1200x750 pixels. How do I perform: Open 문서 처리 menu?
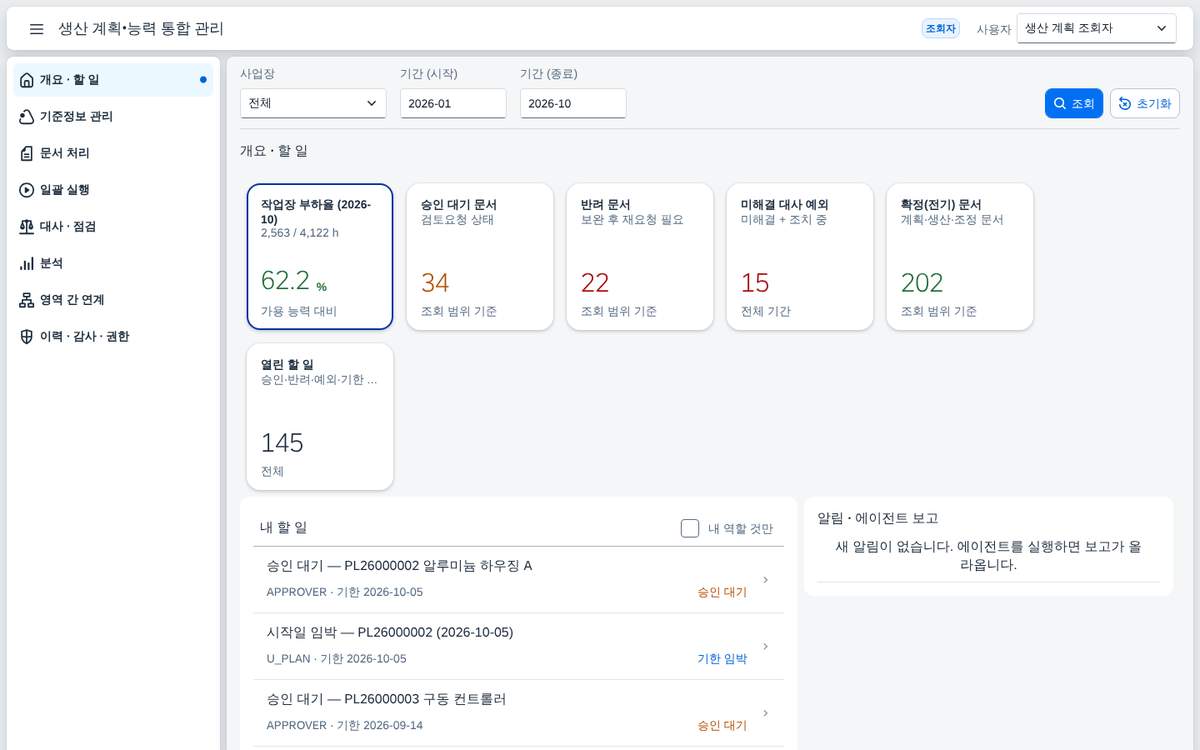[113, 153]
